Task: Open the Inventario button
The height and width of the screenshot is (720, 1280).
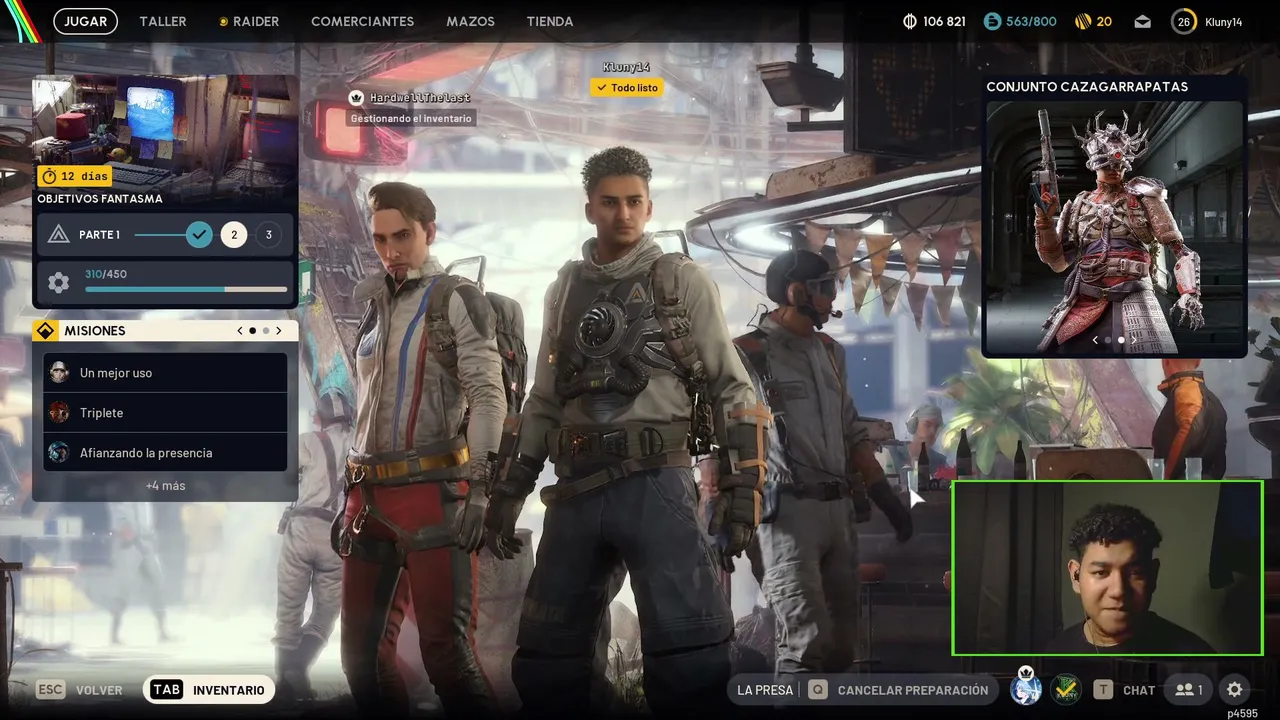Action: click(x=210, y=690)
